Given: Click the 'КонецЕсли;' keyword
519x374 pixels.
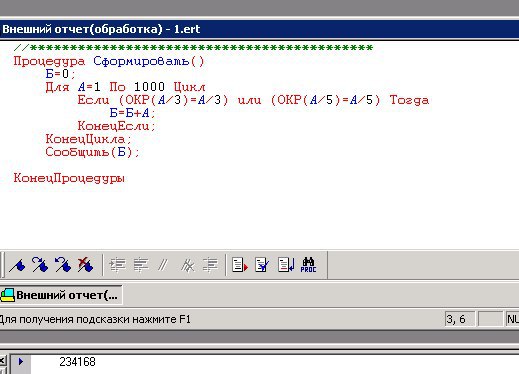Looking at the screenshot, I should click(x=117, y=126).
